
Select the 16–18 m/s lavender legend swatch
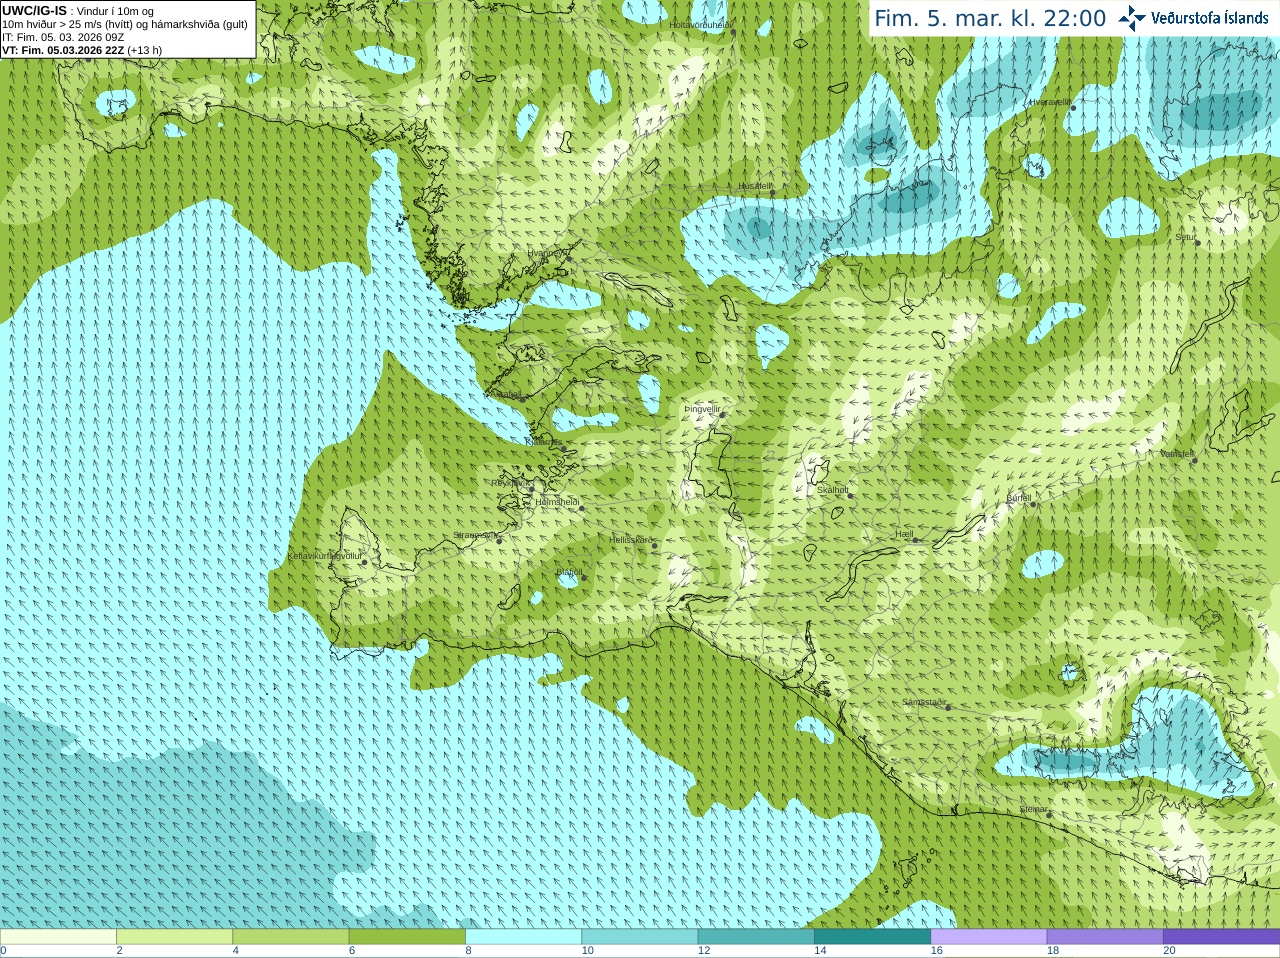click(x=989, y=937)
